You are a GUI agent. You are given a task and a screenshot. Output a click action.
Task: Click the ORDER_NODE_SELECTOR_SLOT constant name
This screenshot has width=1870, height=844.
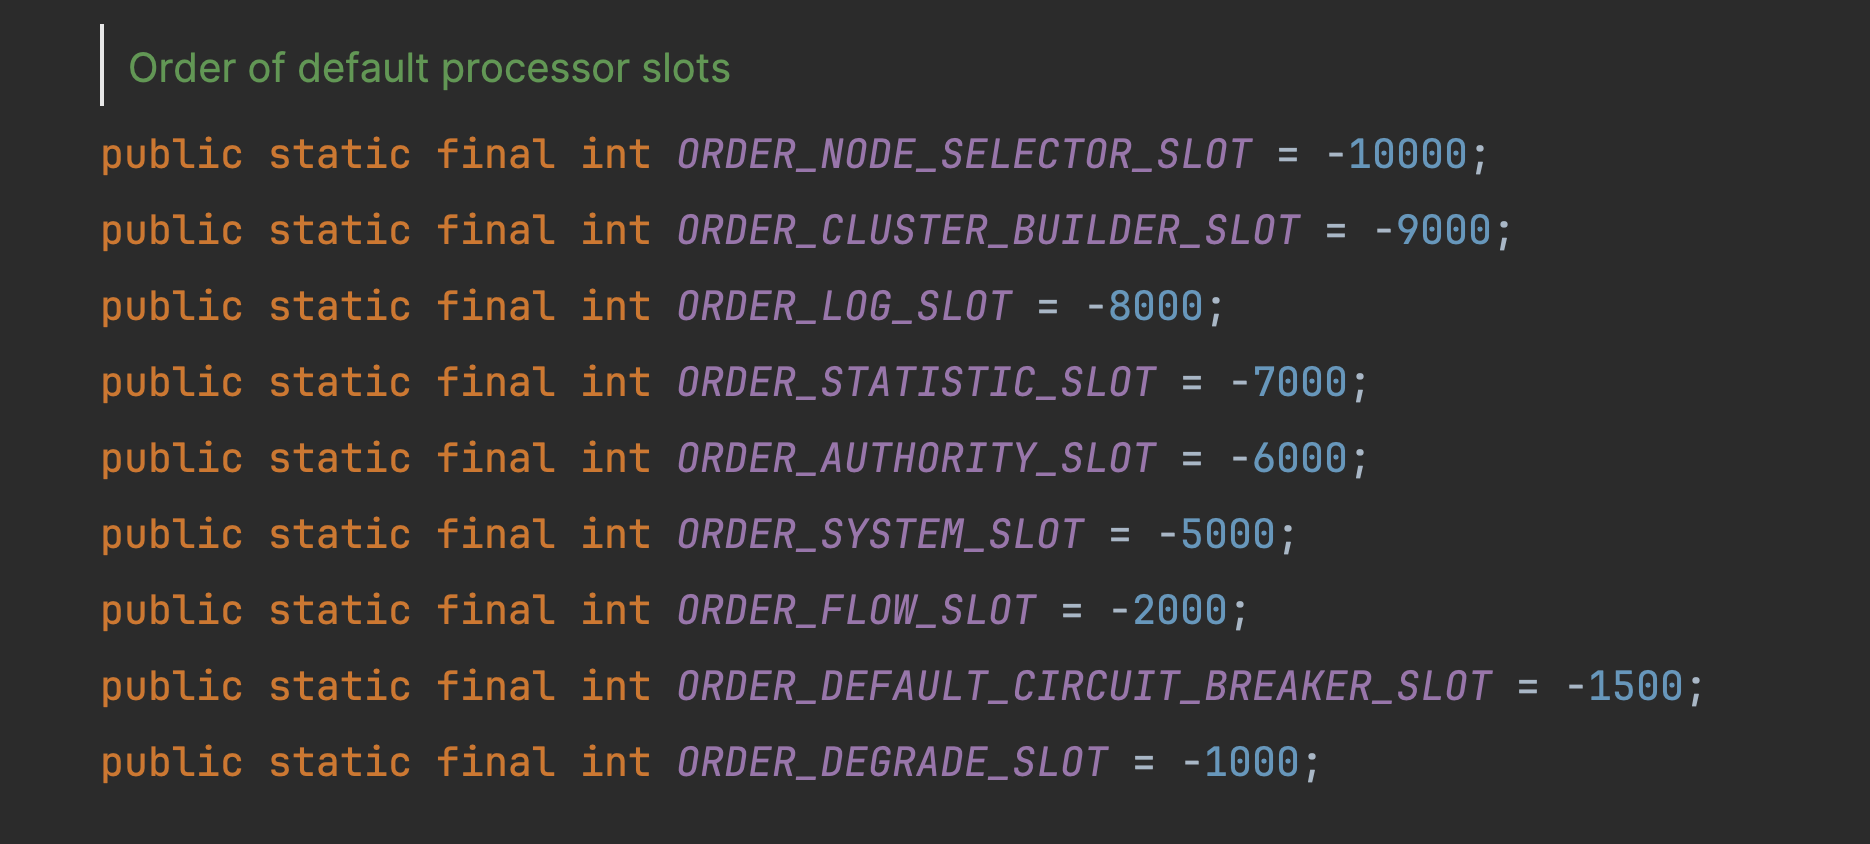click(x=964, y=155)
